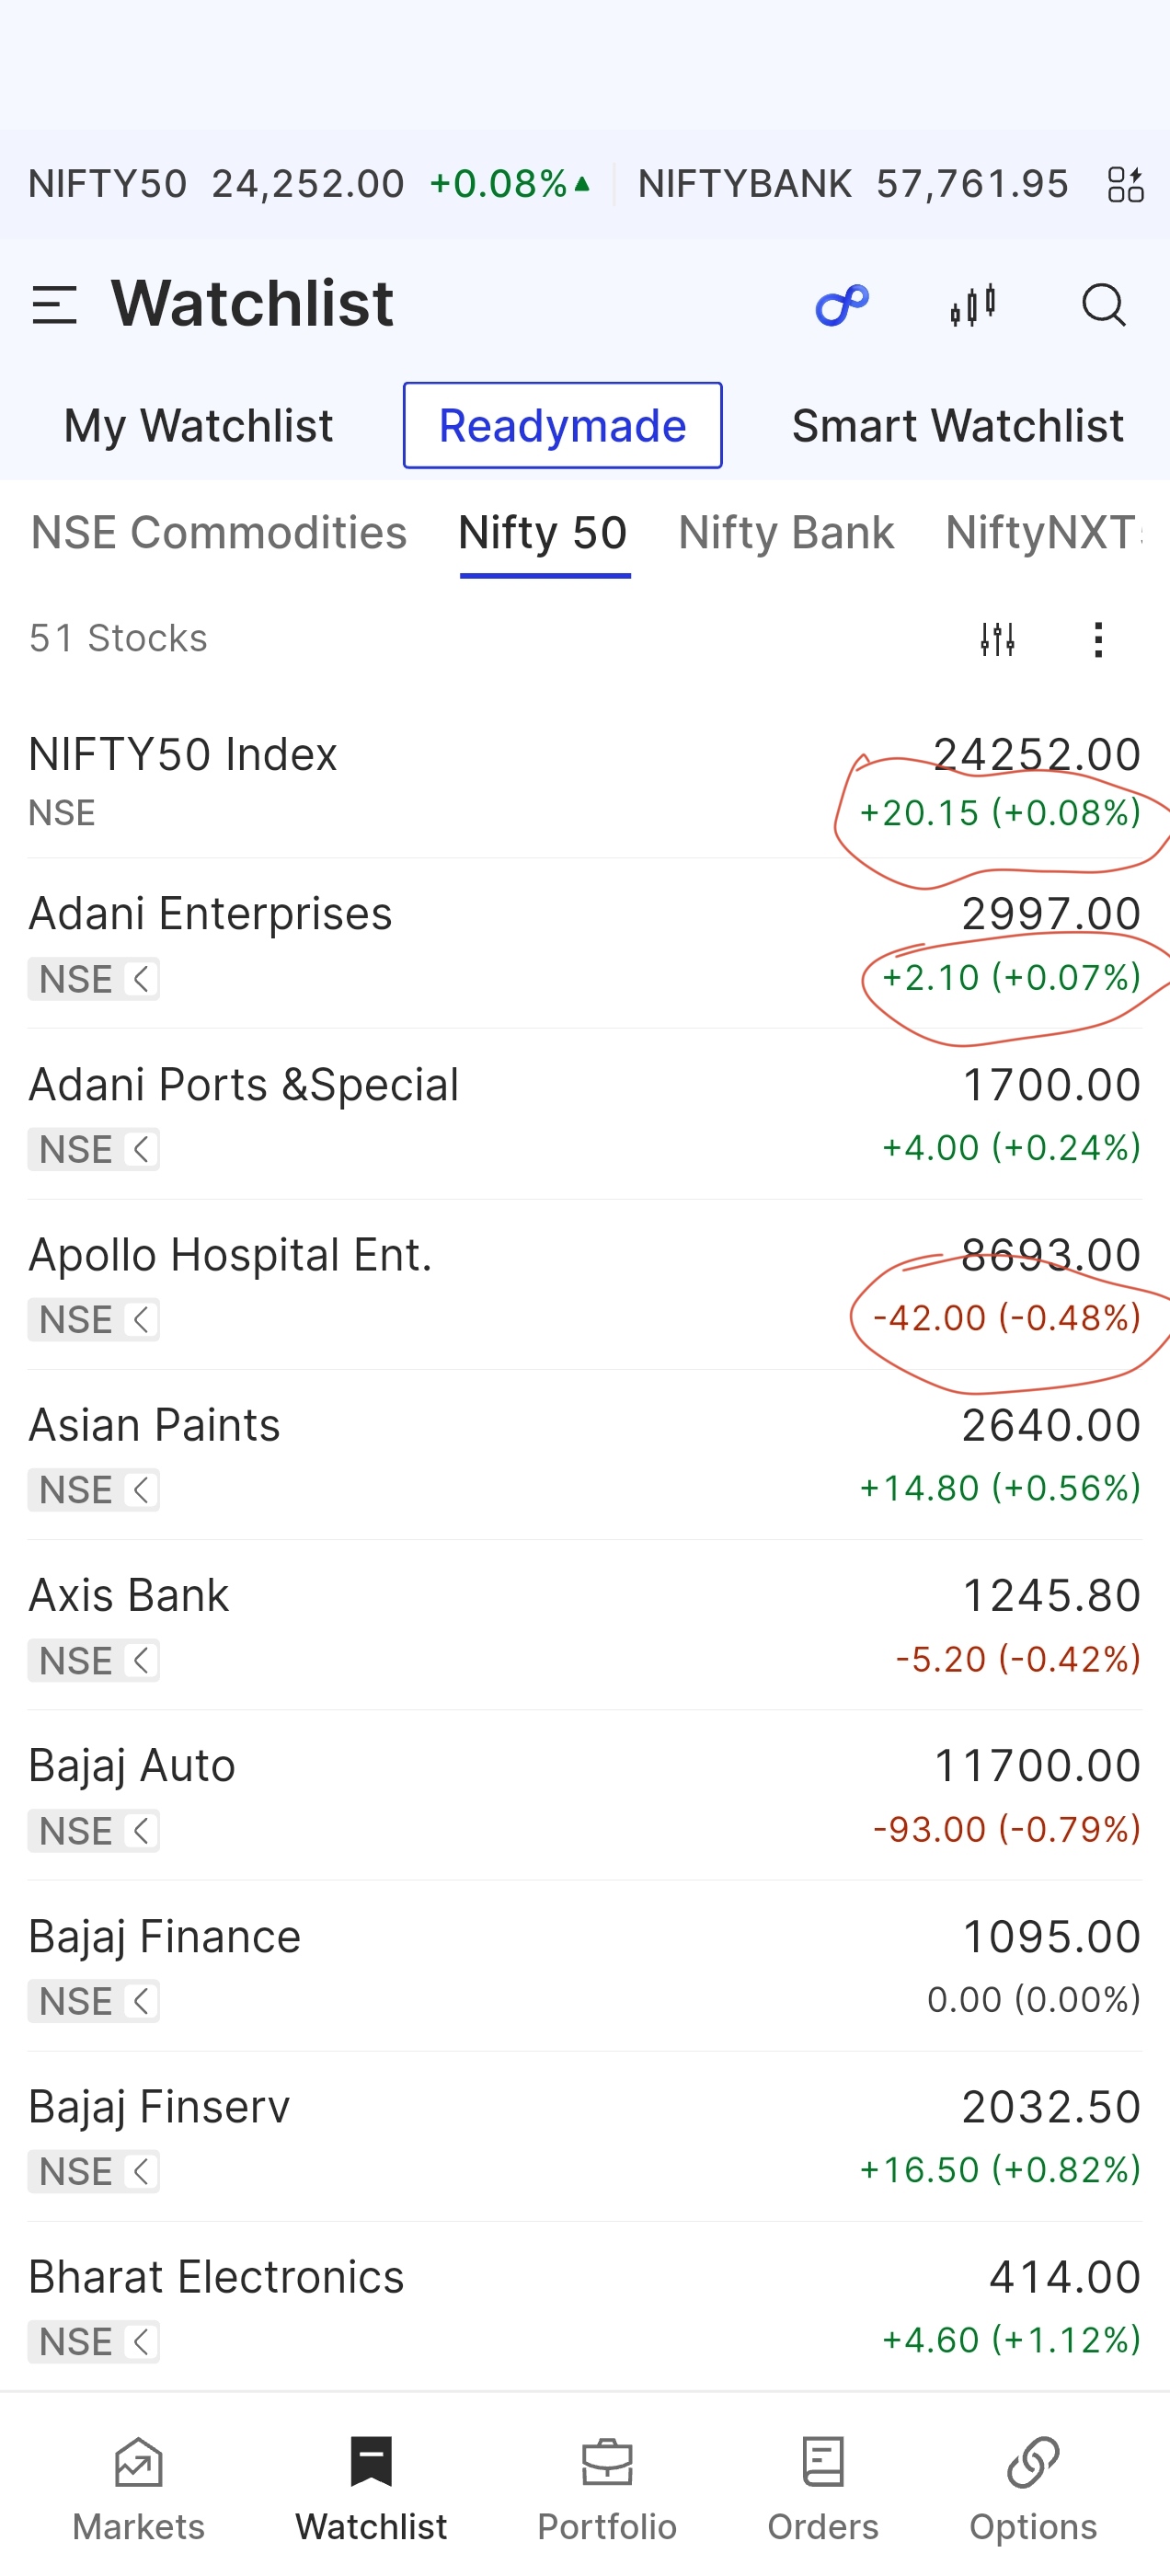Select the Nifty Bank list tab

pos(786,533)
